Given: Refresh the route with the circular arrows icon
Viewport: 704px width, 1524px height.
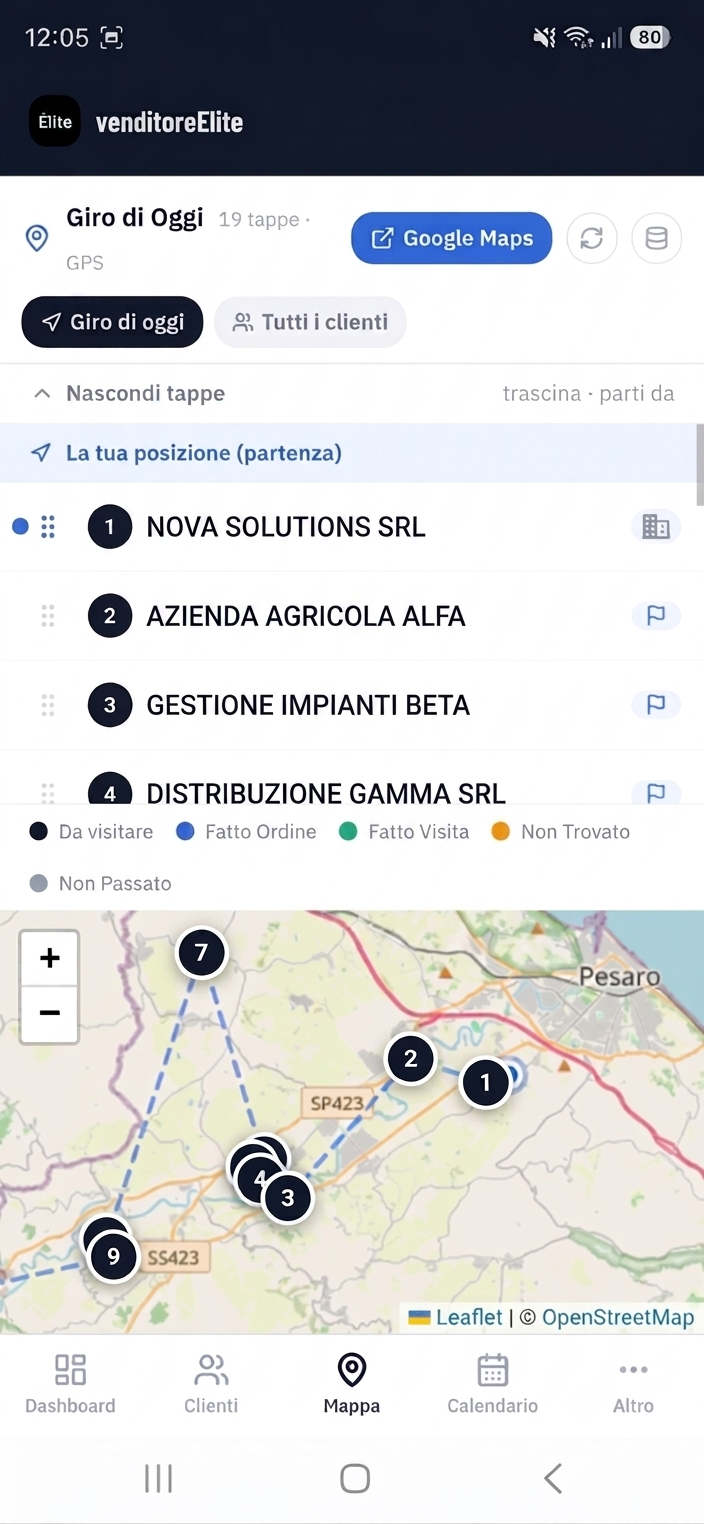Looking at the screenshot, I should tap(592, 238).
